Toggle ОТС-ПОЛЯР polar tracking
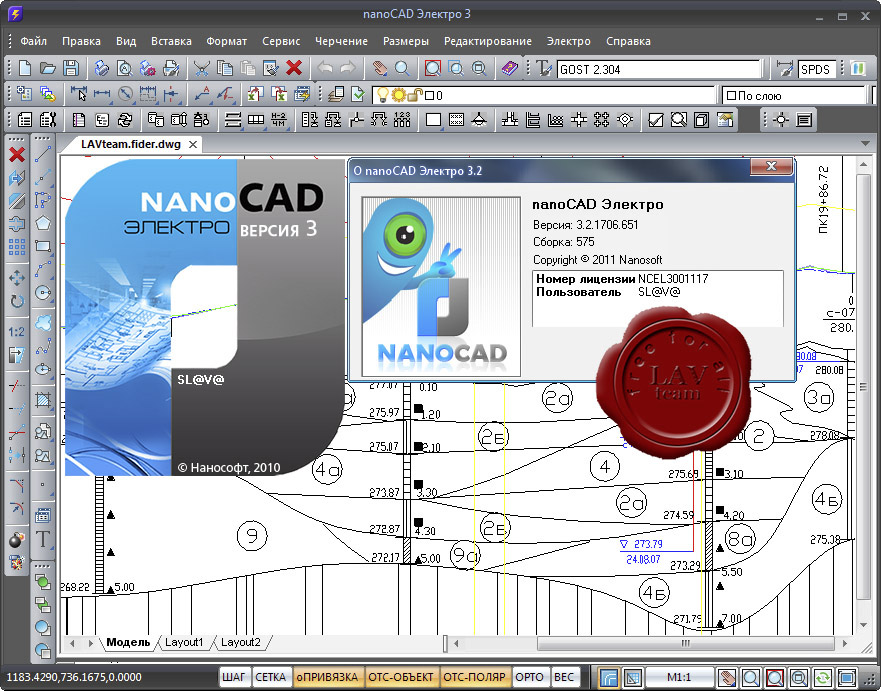This screenshot has height=691, width=881. click(x=474, y=677)
